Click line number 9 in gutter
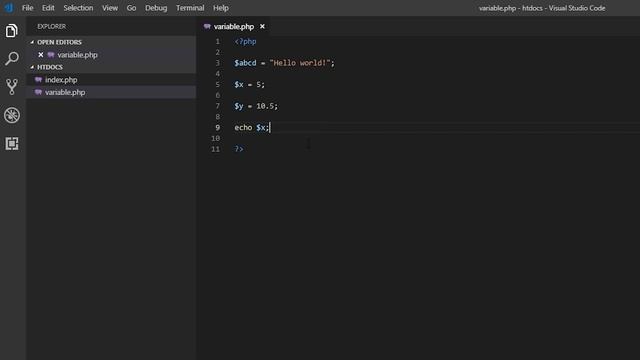Image resolution: width=640 pixels, height=360 pixels. 218,128
